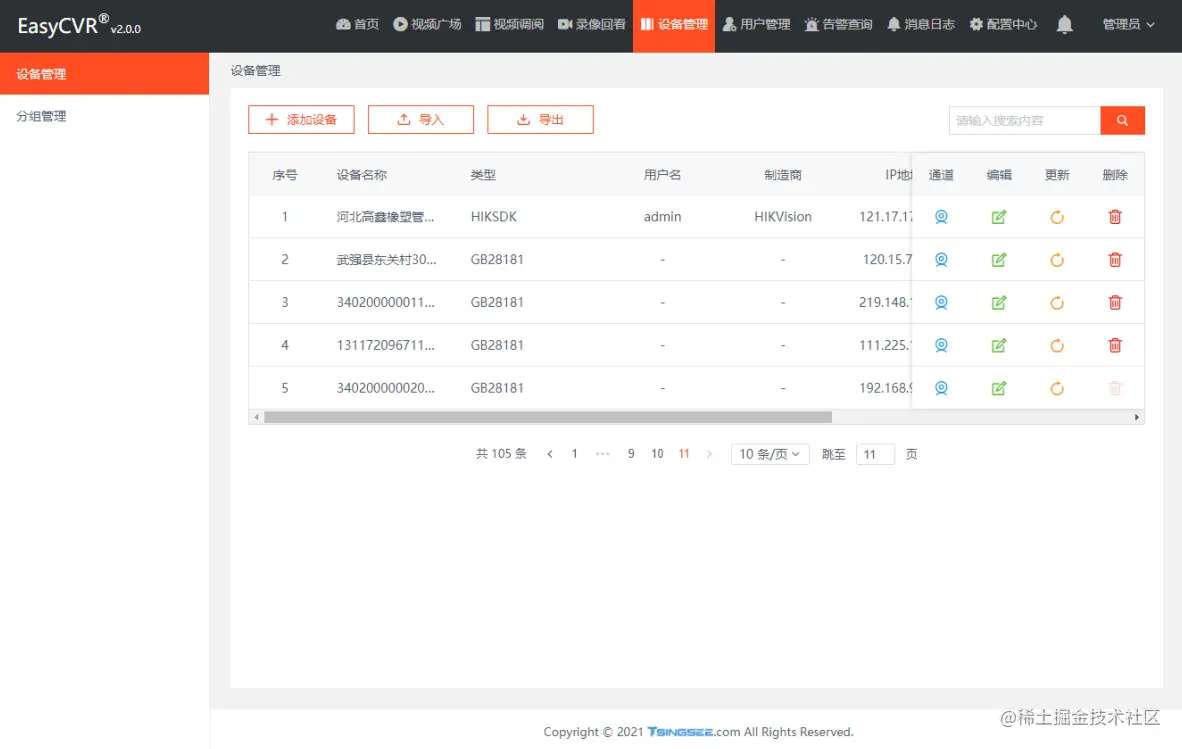
Task: Open the 录像回看 menu
Action: 592,25
